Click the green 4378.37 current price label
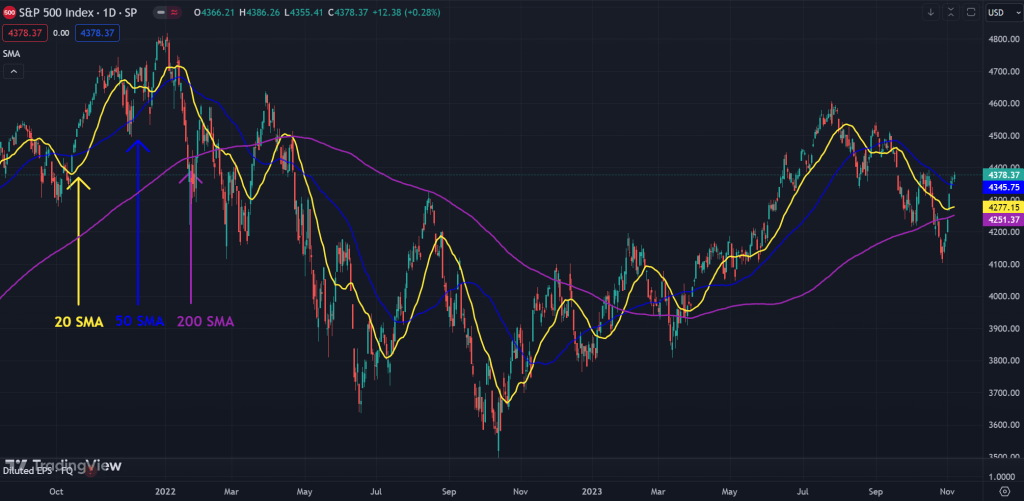 pyautogui.click(x=1003, y=175)
